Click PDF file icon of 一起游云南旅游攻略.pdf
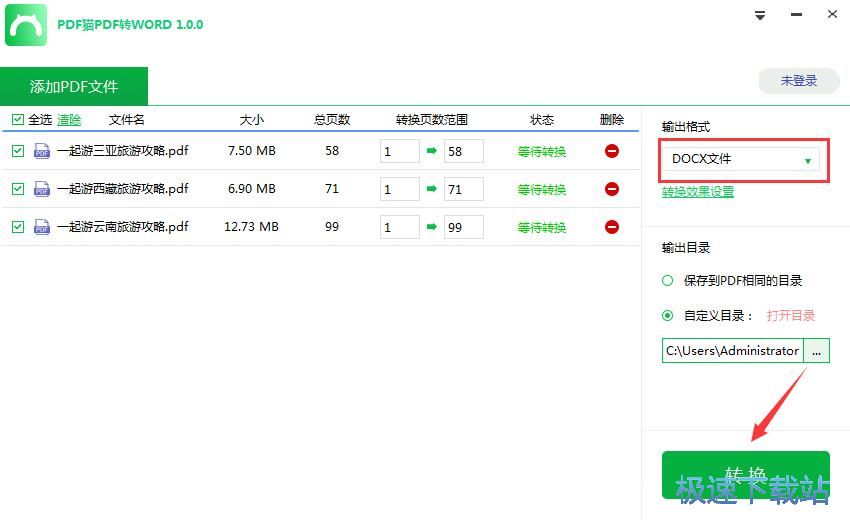 coord(42,227)
